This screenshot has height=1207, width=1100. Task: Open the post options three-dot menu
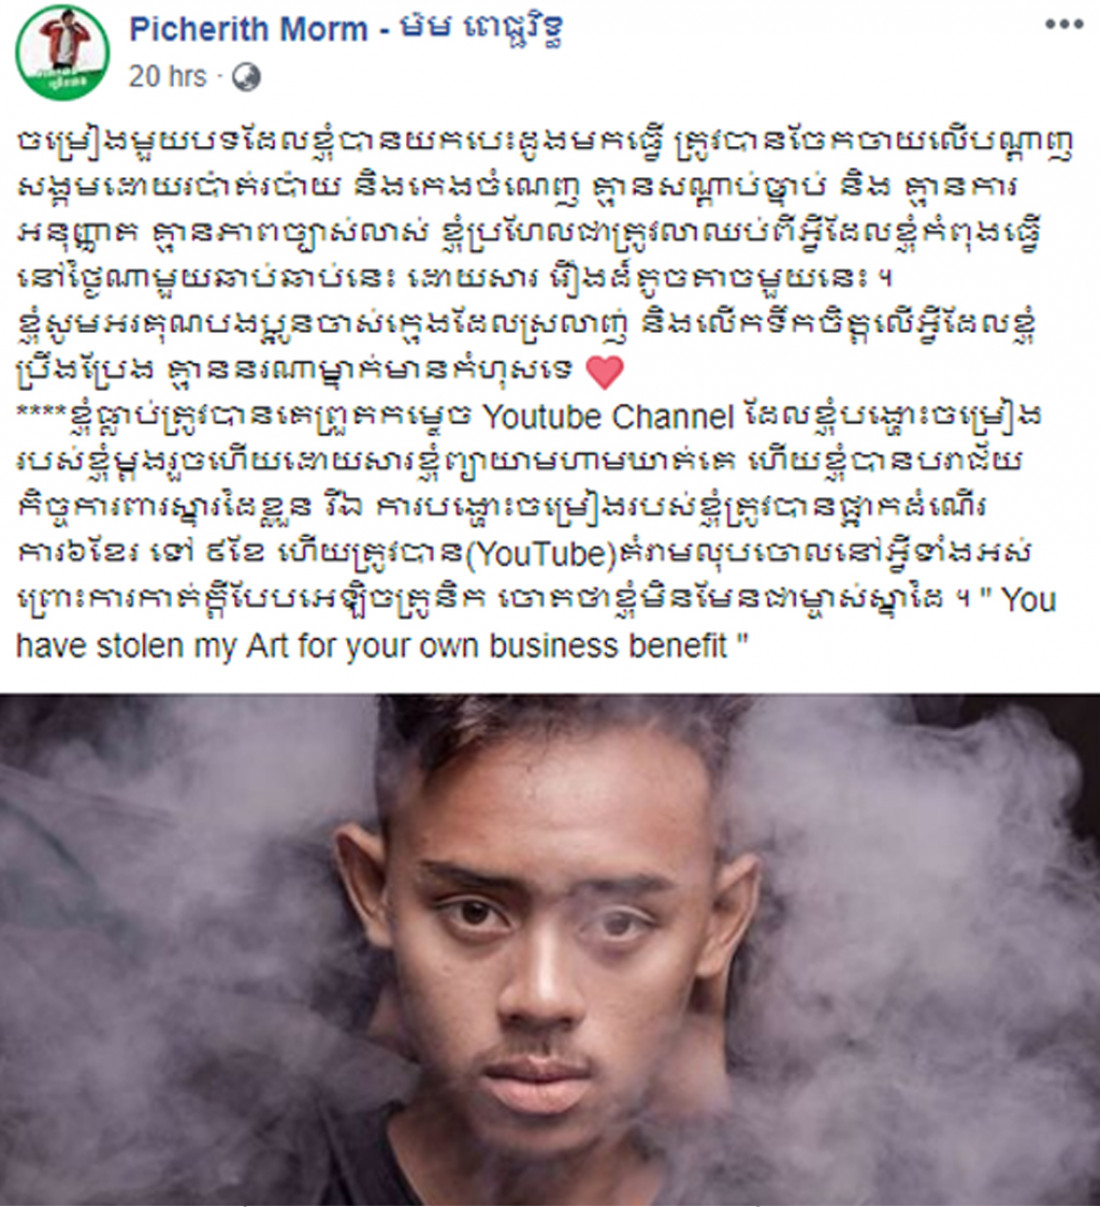point(1063,24)
